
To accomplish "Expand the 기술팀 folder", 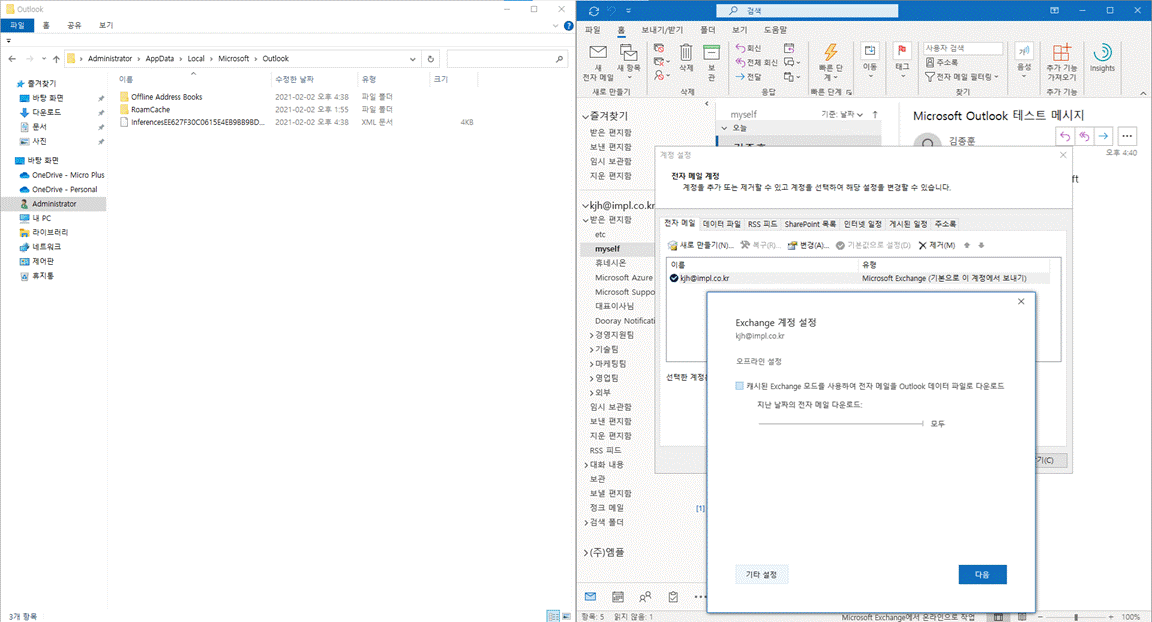I will click(591, 350).
